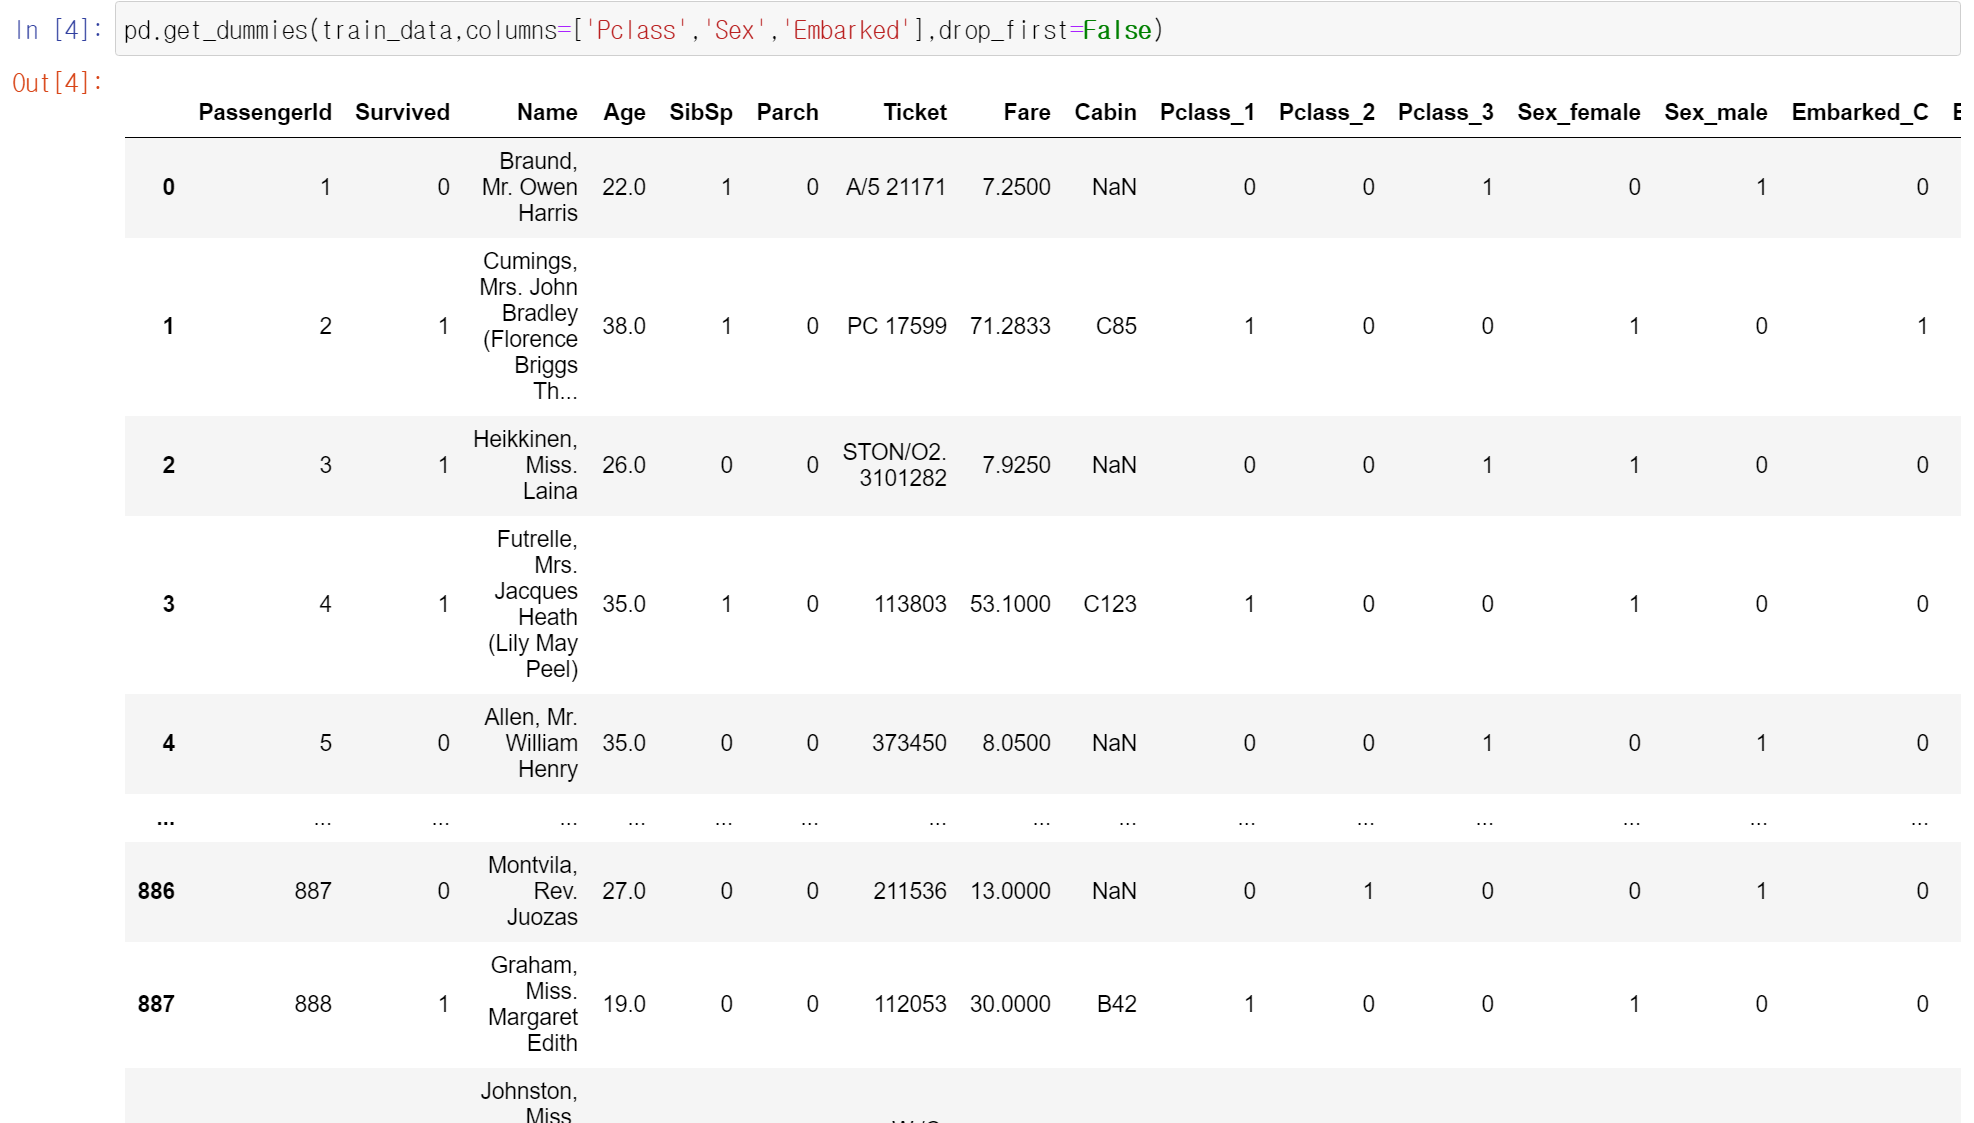The height and width of the screenshot is (1123, 1974).
Task: Click the PassengerId column header
Action: point(264,112)
